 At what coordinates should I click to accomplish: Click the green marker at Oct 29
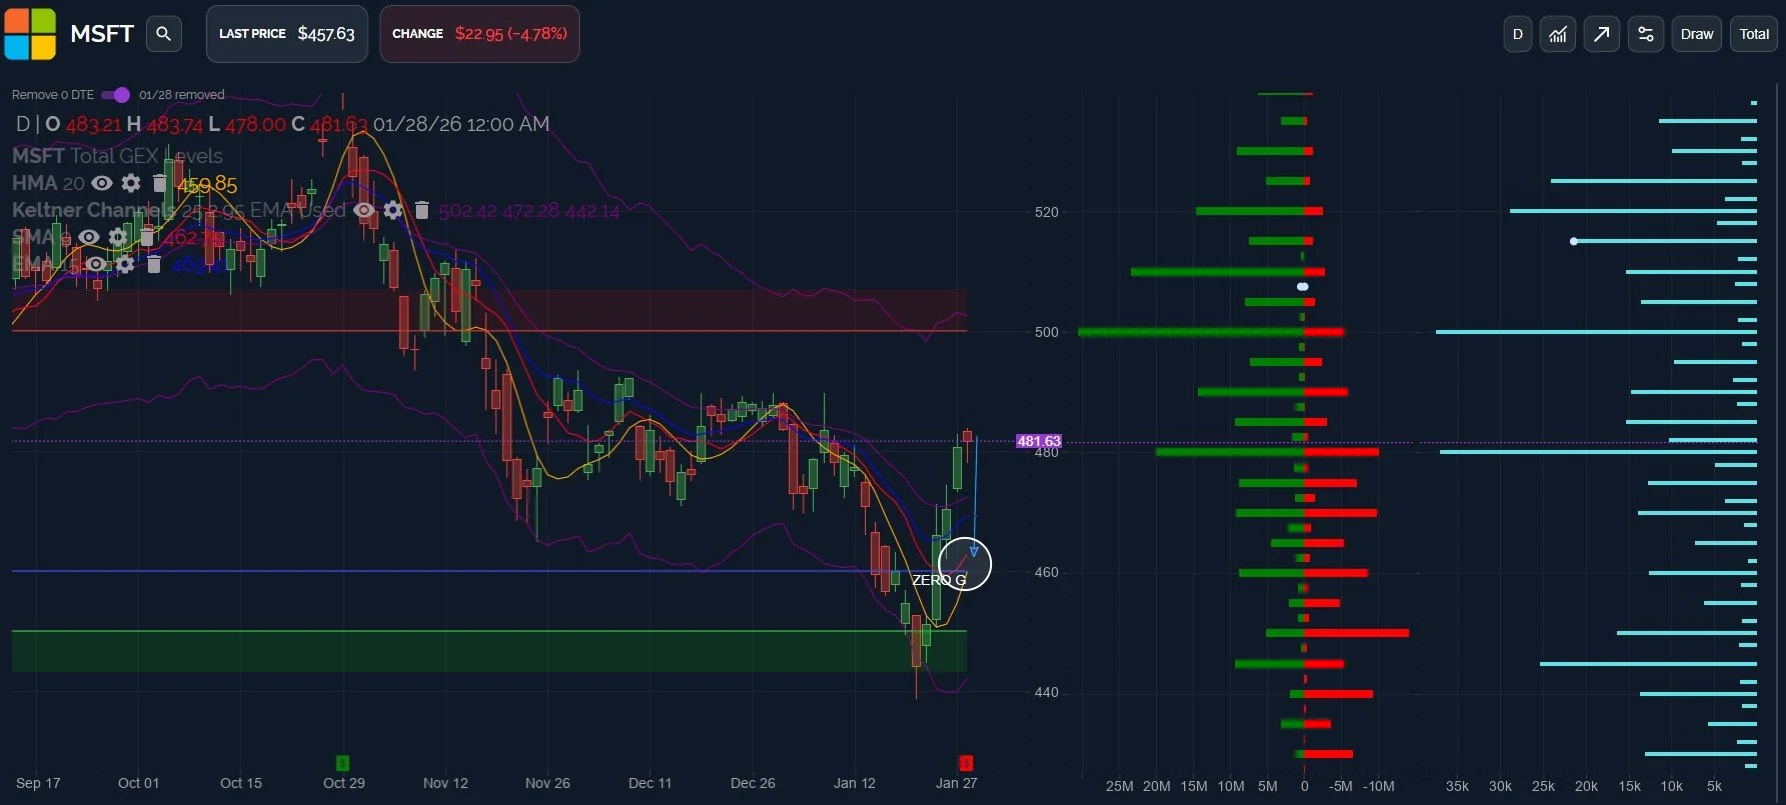tap(343, 763)
